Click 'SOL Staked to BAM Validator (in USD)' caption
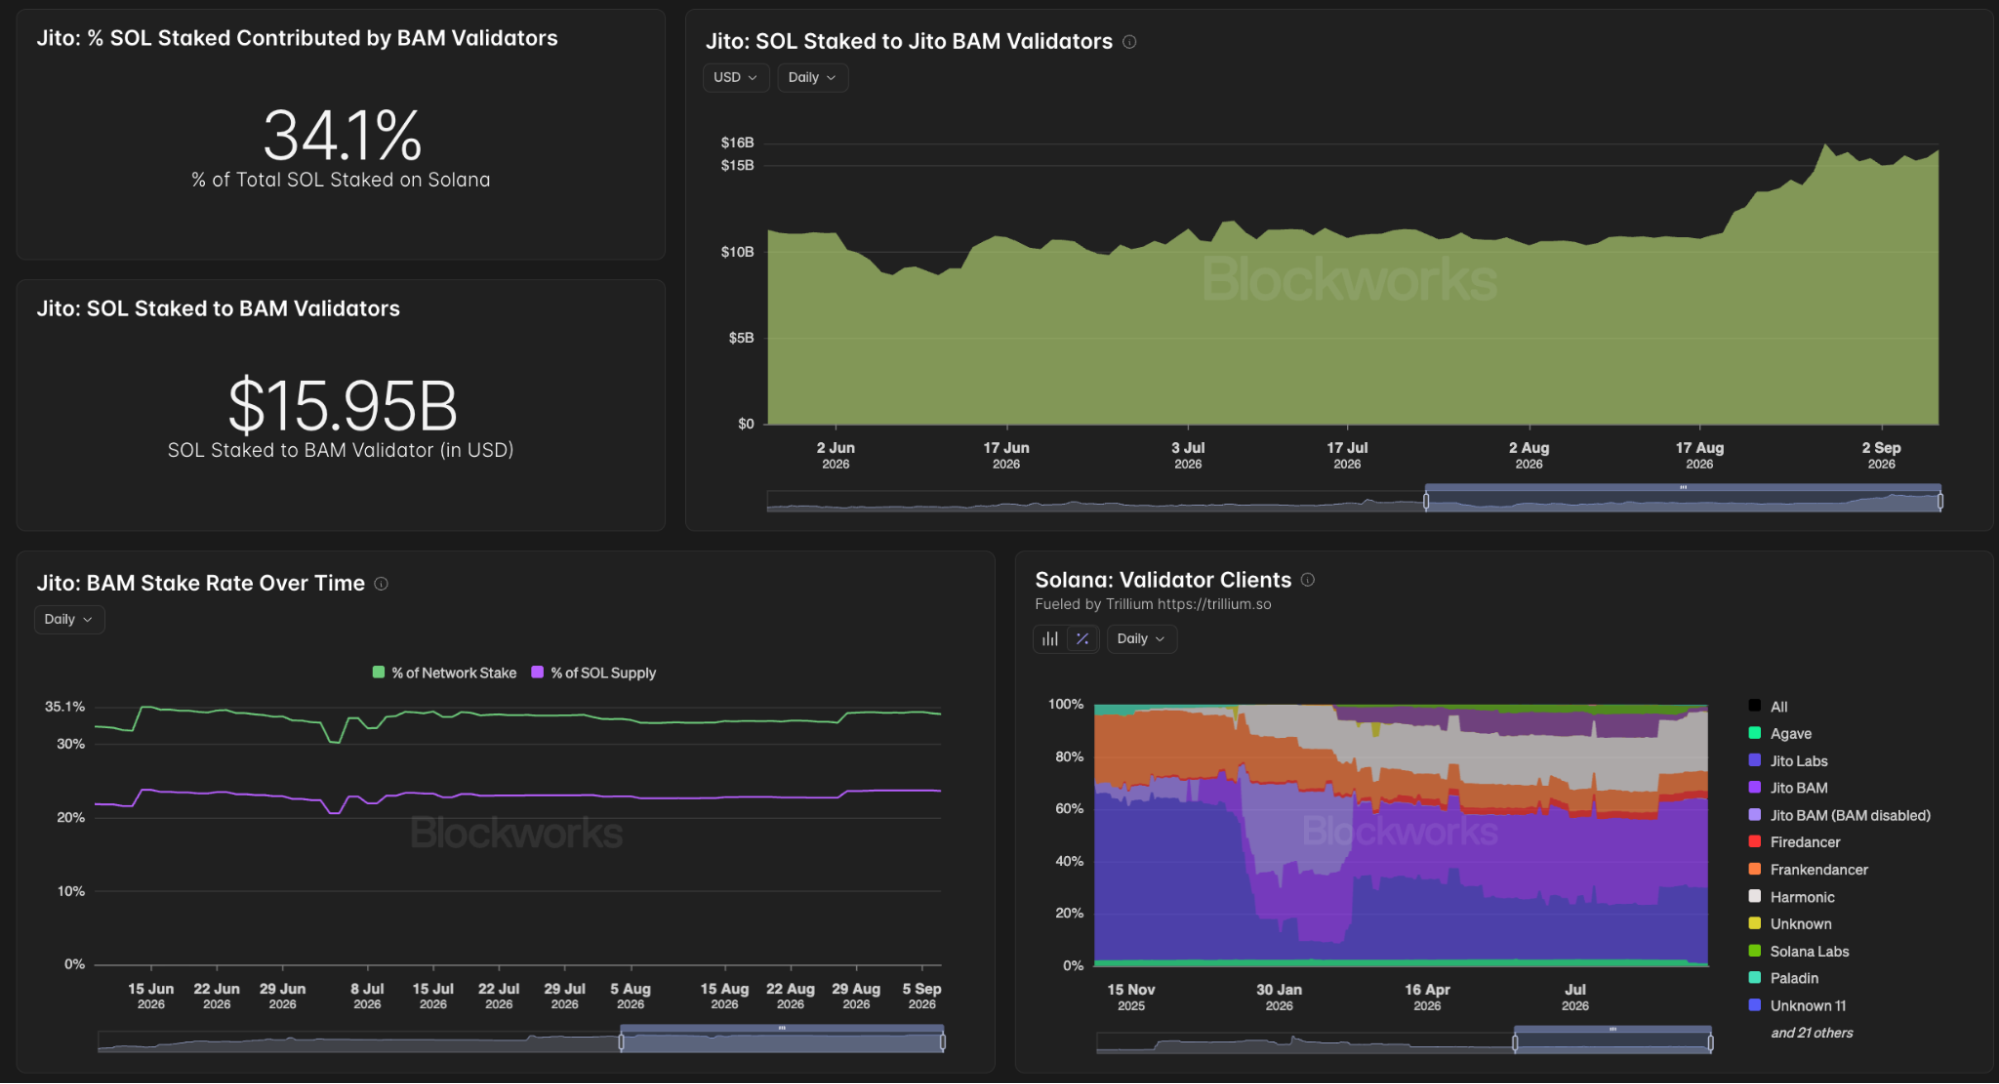1999x1084 pixels. (341, 451)
